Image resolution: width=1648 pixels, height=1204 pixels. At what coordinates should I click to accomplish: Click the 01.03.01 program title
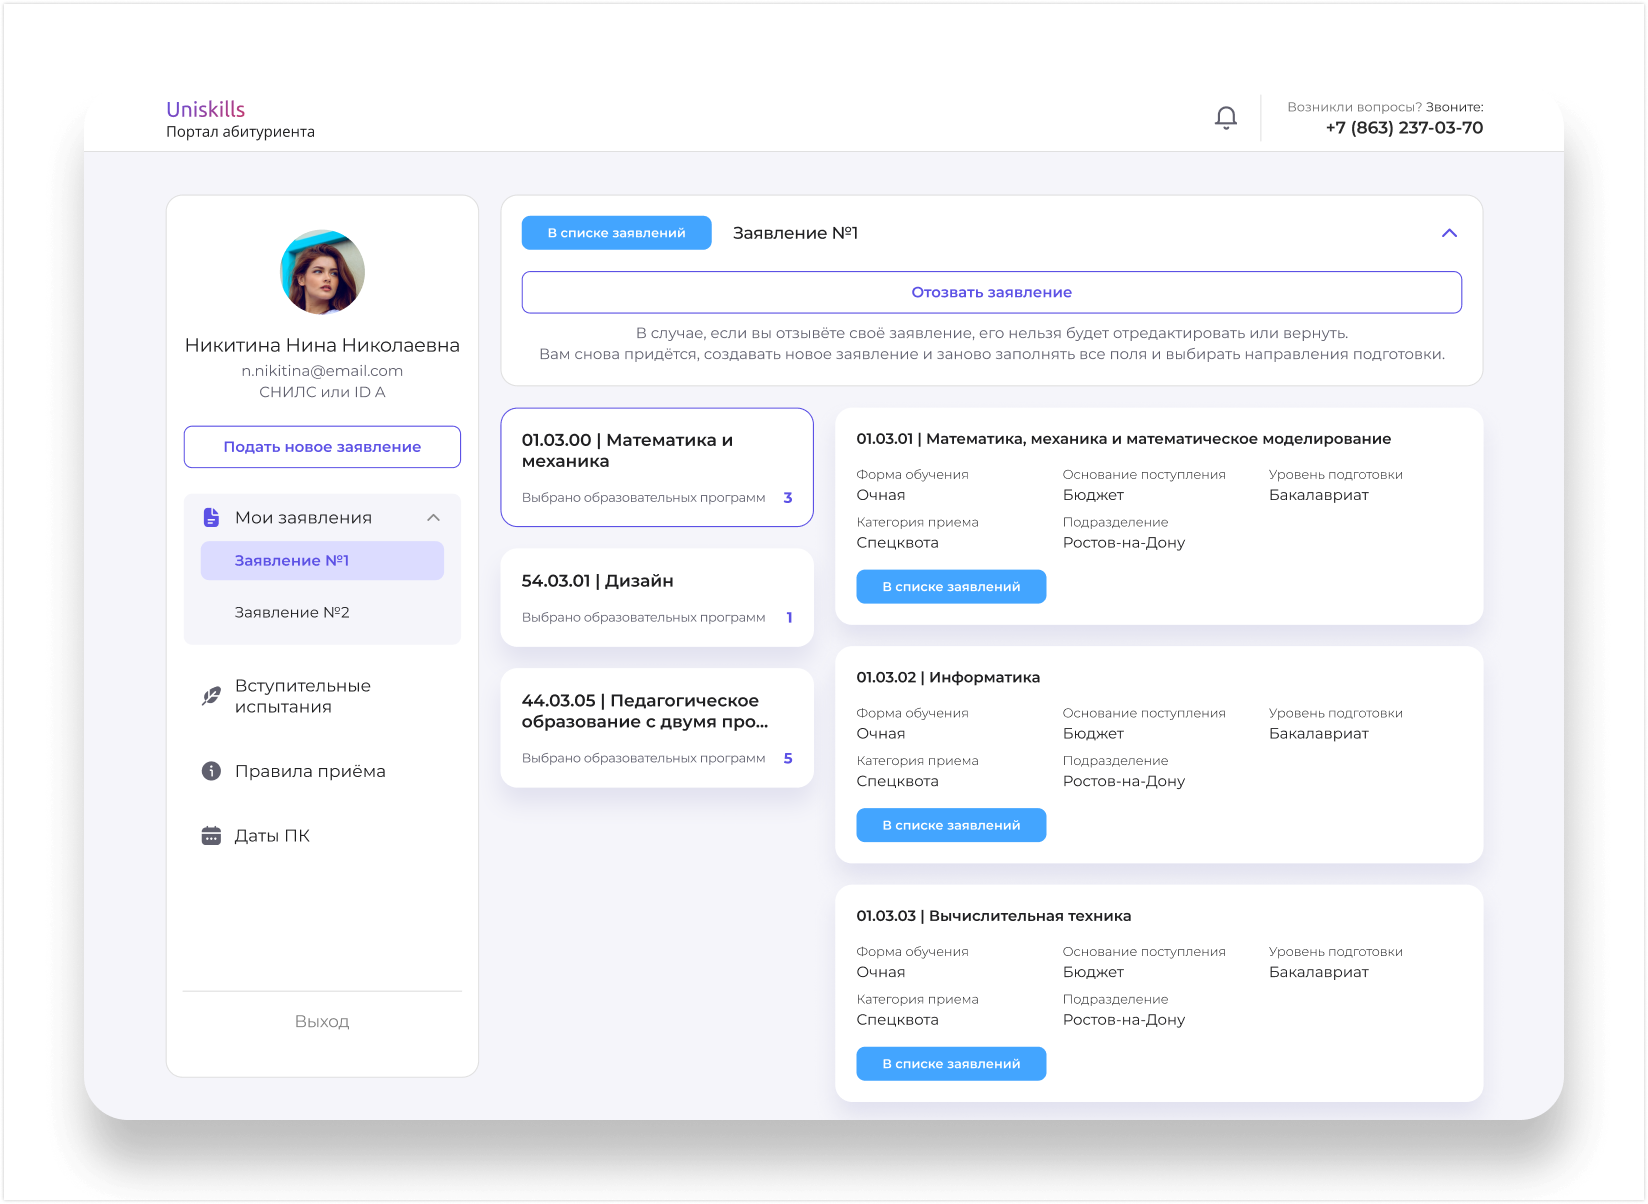[x=1124, y=439]
